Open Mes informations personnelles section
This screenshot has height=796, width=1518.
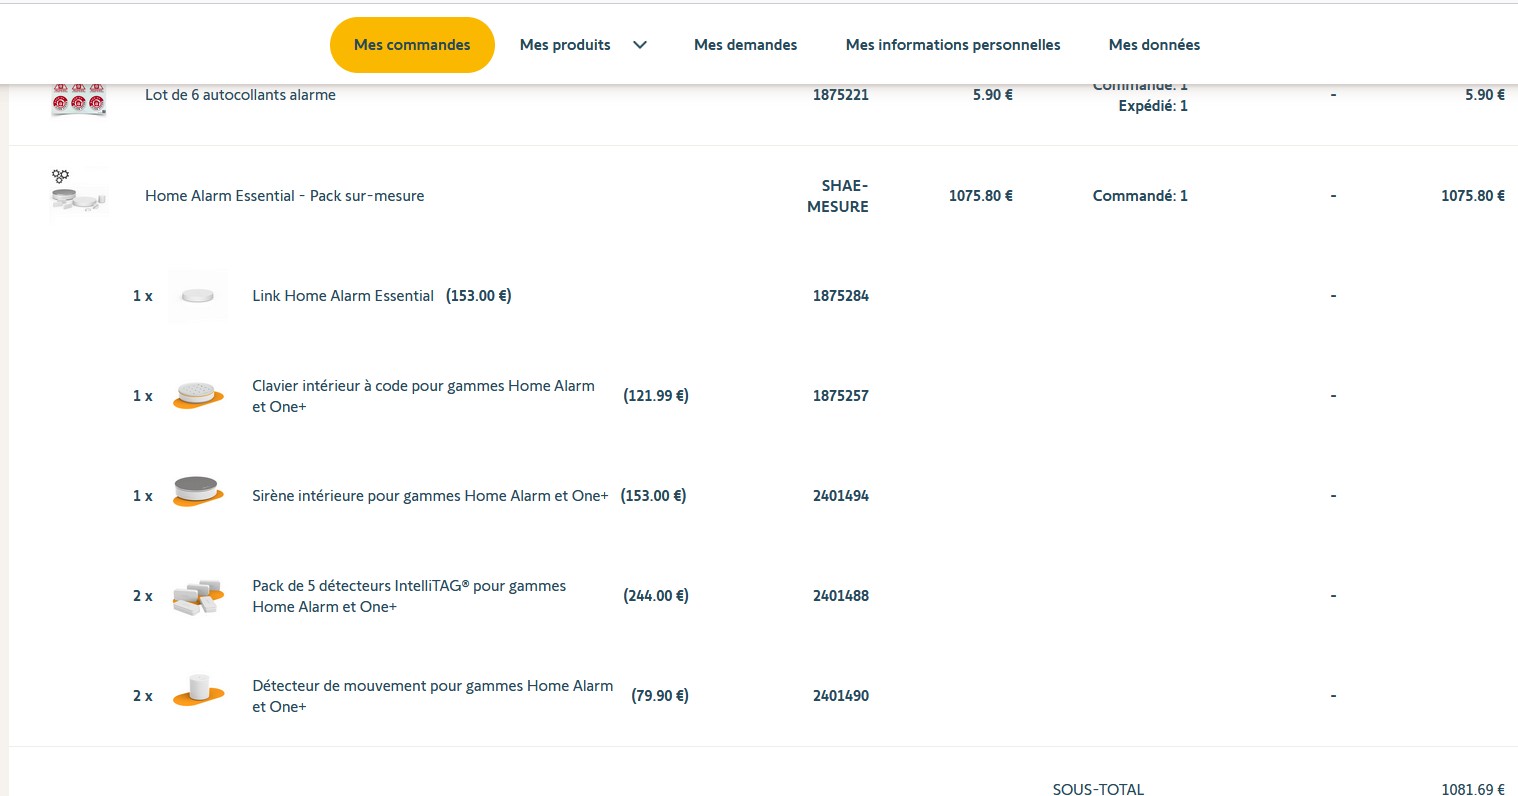[952, 45]
